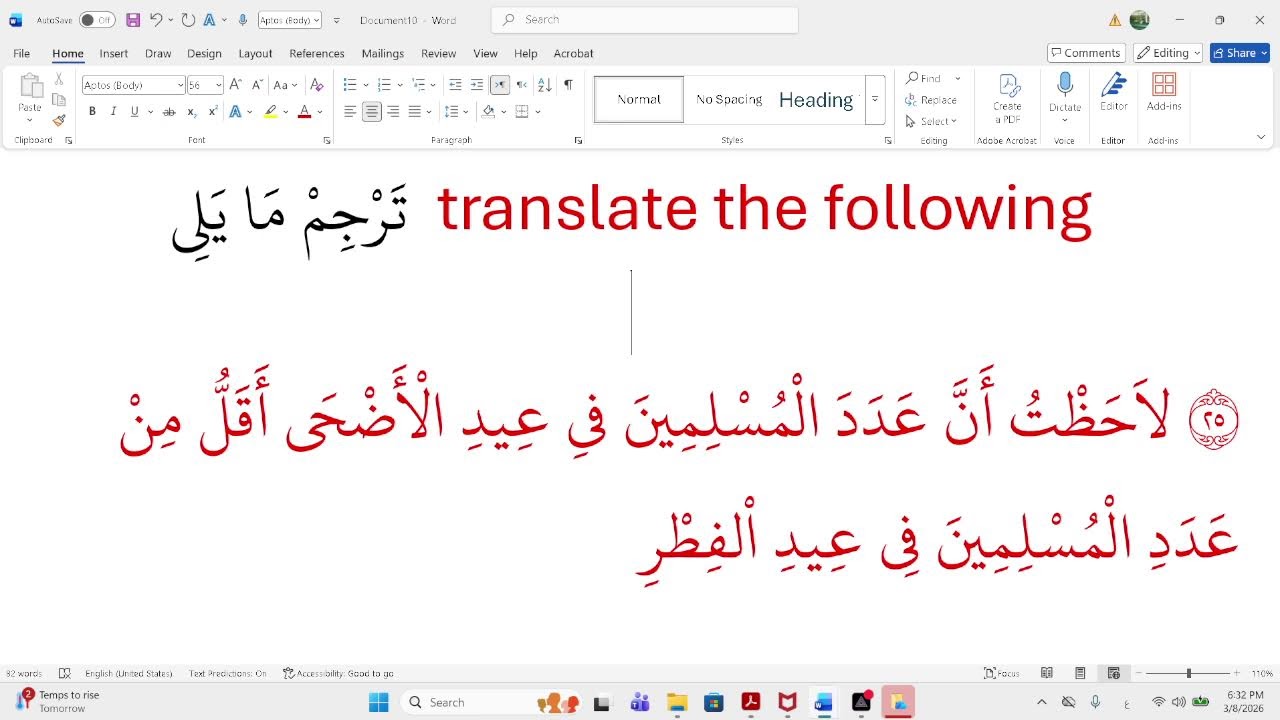Toggle right-to-left text direction
1280x720 pixels.
(x=521, y=85)
